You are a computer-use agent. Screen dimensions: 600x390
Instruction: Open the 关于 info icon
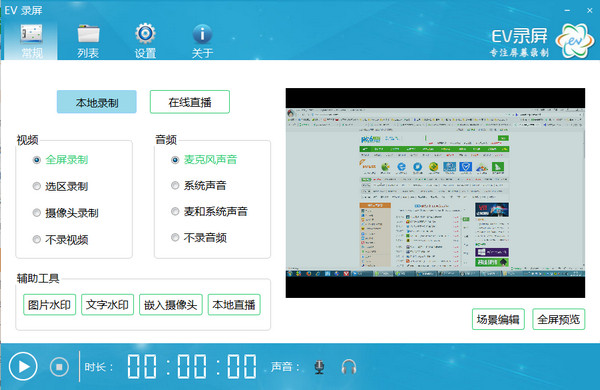click(202, 34)
